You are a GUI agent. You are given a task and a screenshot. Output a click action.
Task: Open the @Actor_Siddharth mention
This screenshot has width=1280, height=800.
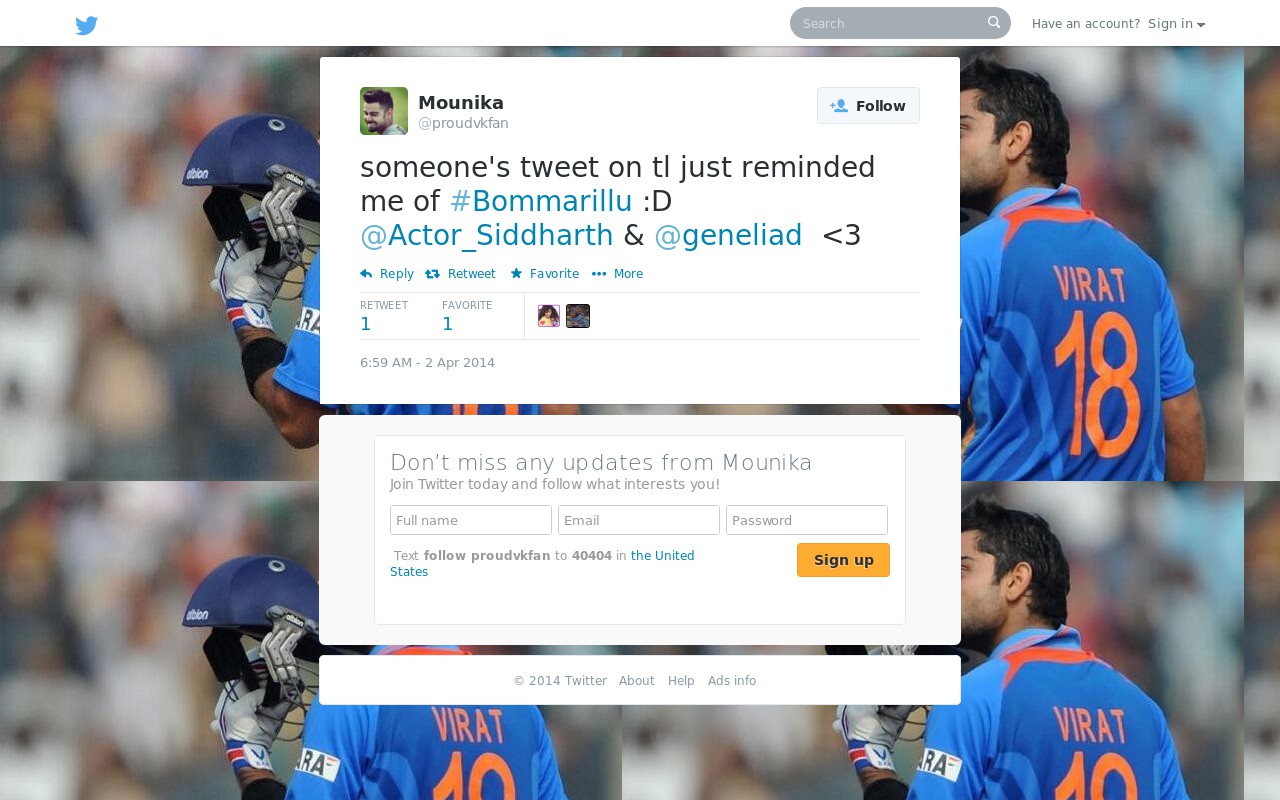pos(487,235)
